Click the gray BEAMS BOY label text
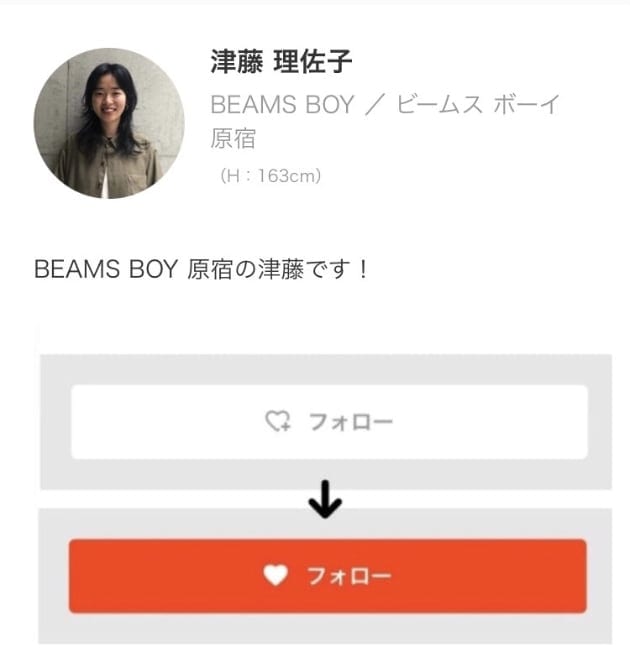Screen dimensions: 630x652 (x=282, y=104)
